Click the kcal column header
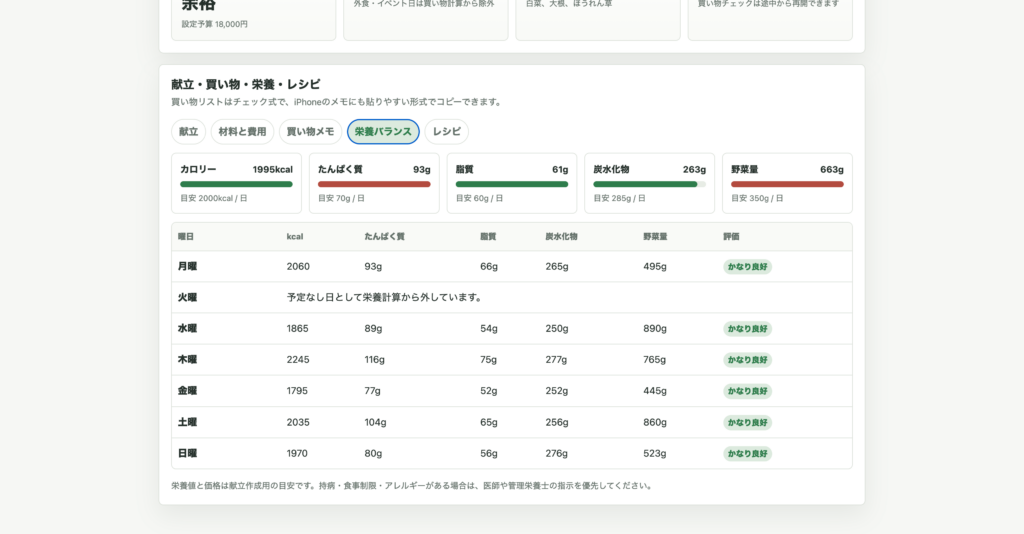 click(295, 237)
